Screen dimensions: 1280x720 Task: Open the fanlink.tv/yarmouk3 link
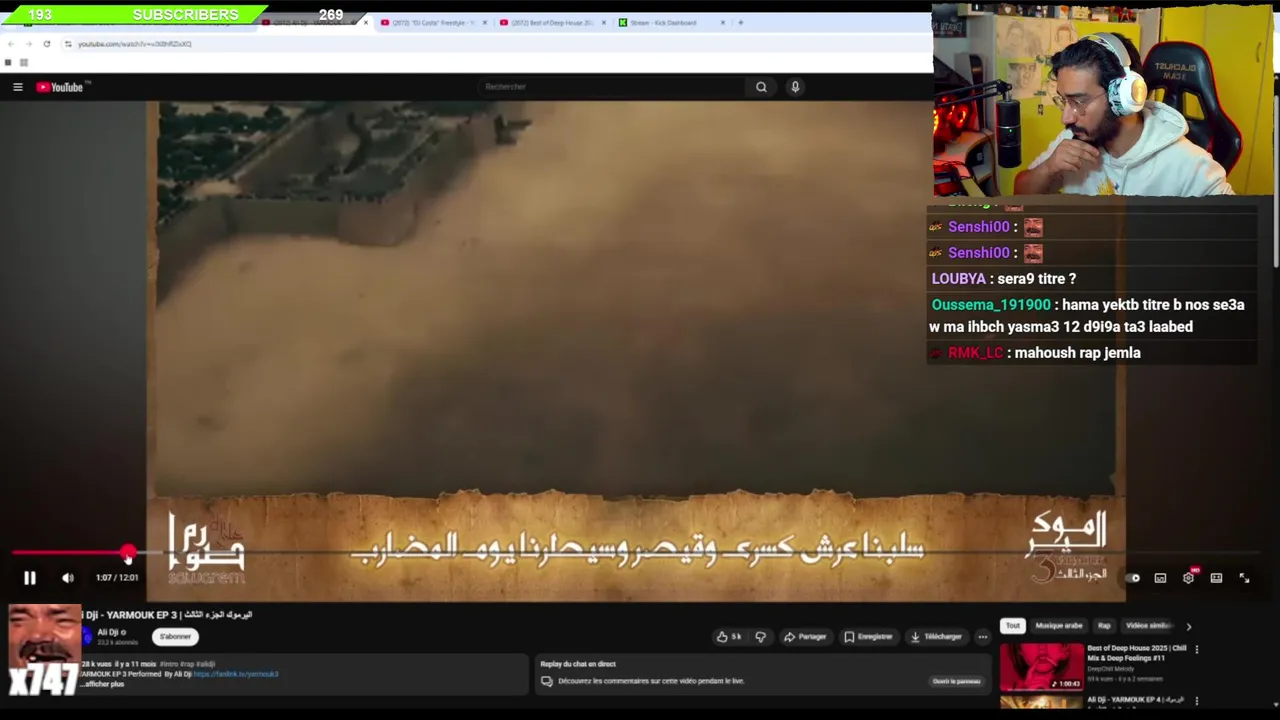click(236, 674)
